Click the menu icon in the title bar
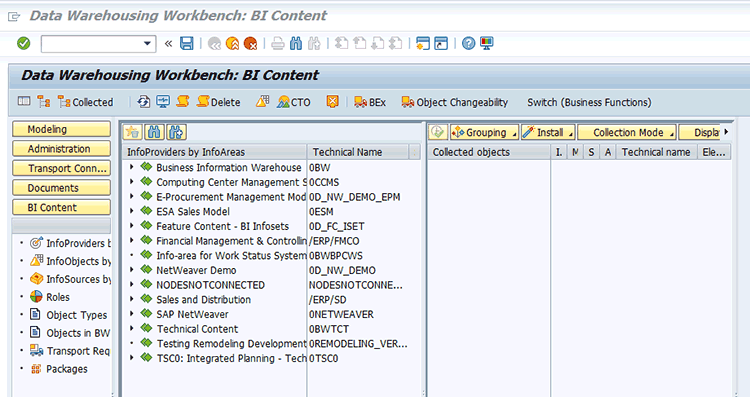Screen dimensions: 750x397 14,17
